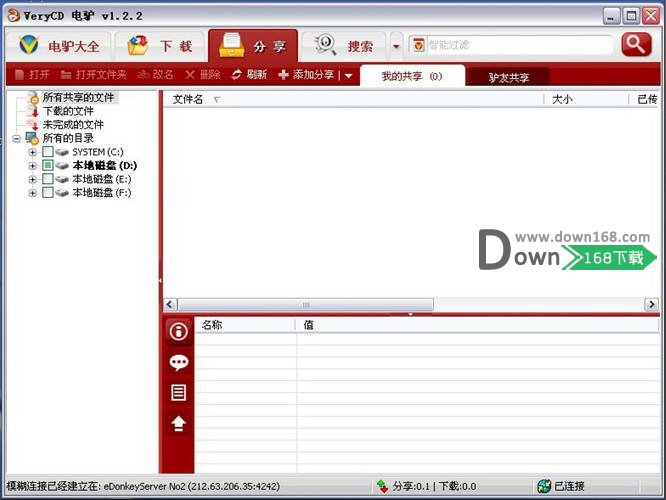666x500 pixels.
Task: Switch to 我的共享 (0) tab
Action: [x=412, y=76]
